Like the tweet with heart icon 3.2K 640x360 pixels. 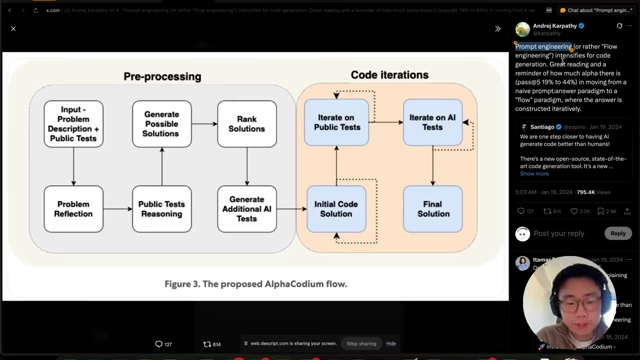(x=580, y=211)
